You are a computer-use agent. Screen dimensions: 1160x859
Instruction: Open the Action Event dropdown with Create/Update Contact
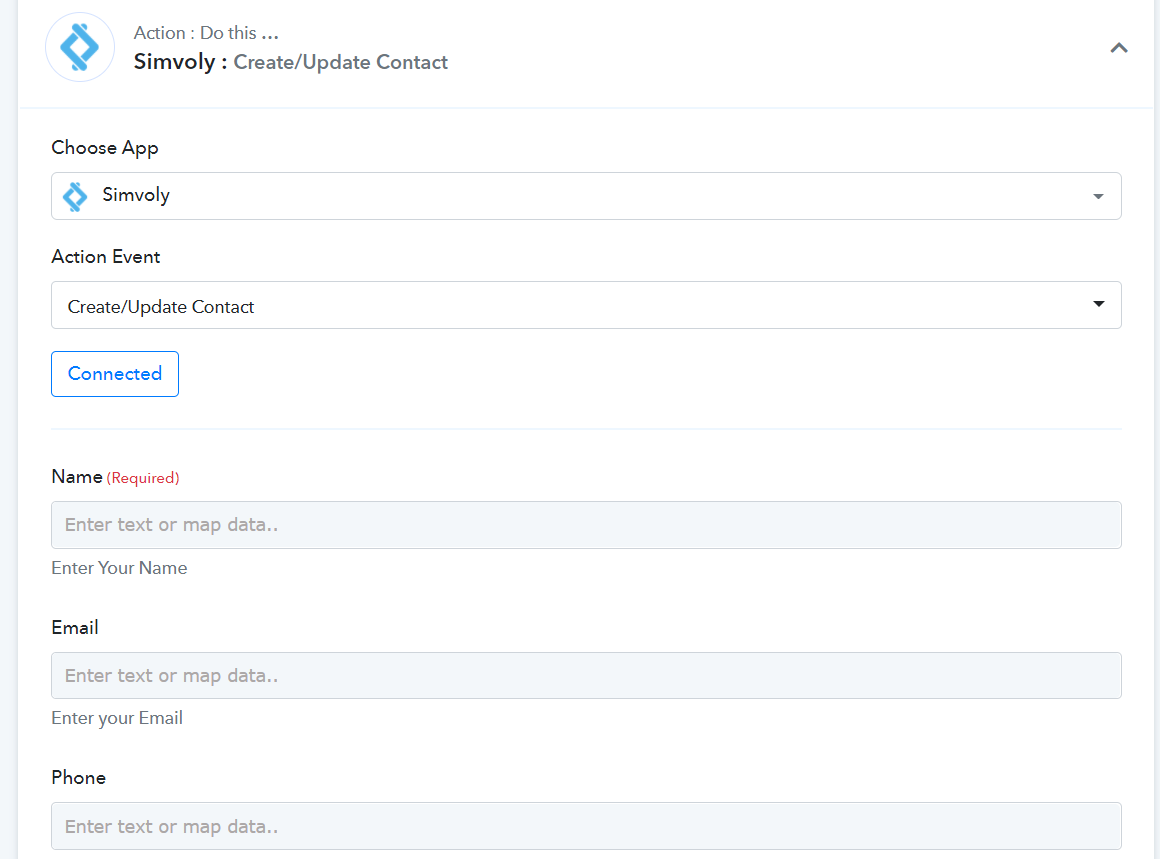[586, 305]
